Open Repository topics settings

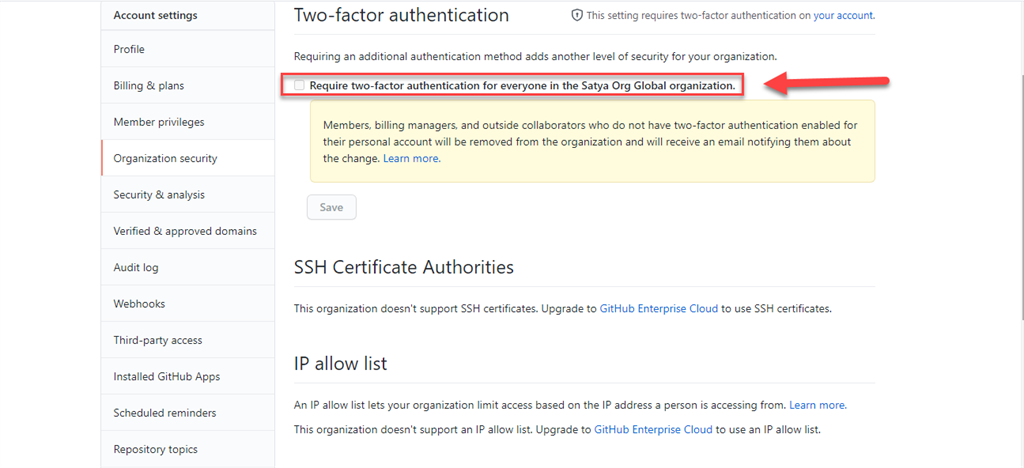187,450
